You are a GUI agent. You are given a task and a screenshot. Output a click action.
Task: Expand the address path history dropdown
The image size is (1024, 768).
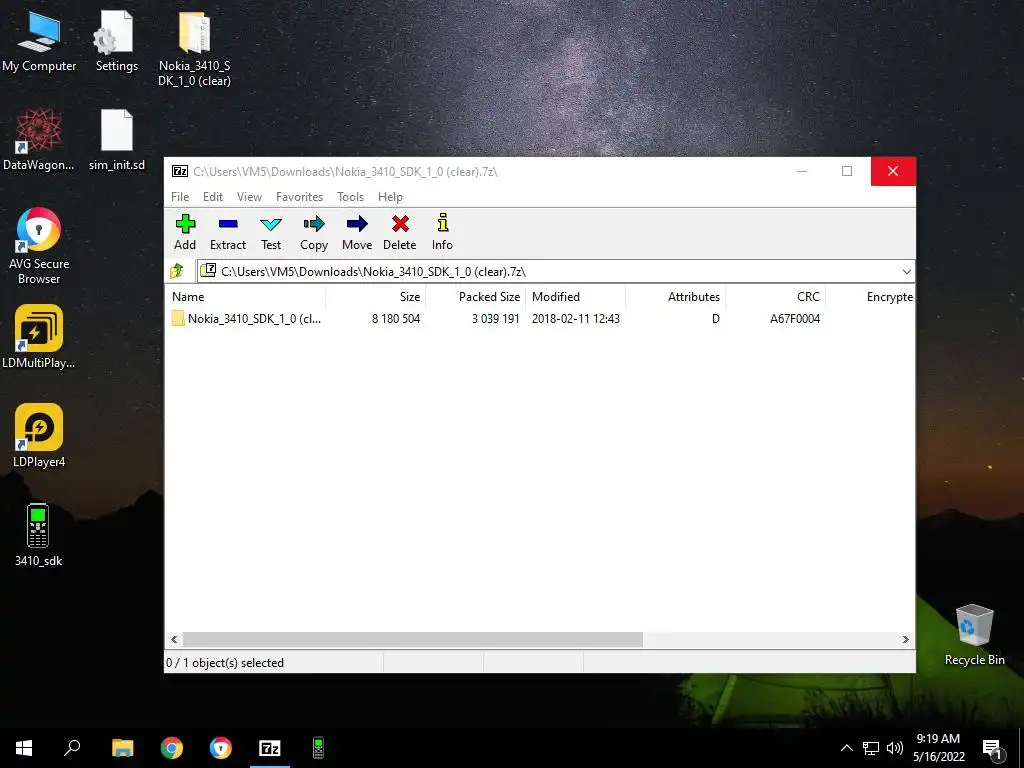[906, 272]
